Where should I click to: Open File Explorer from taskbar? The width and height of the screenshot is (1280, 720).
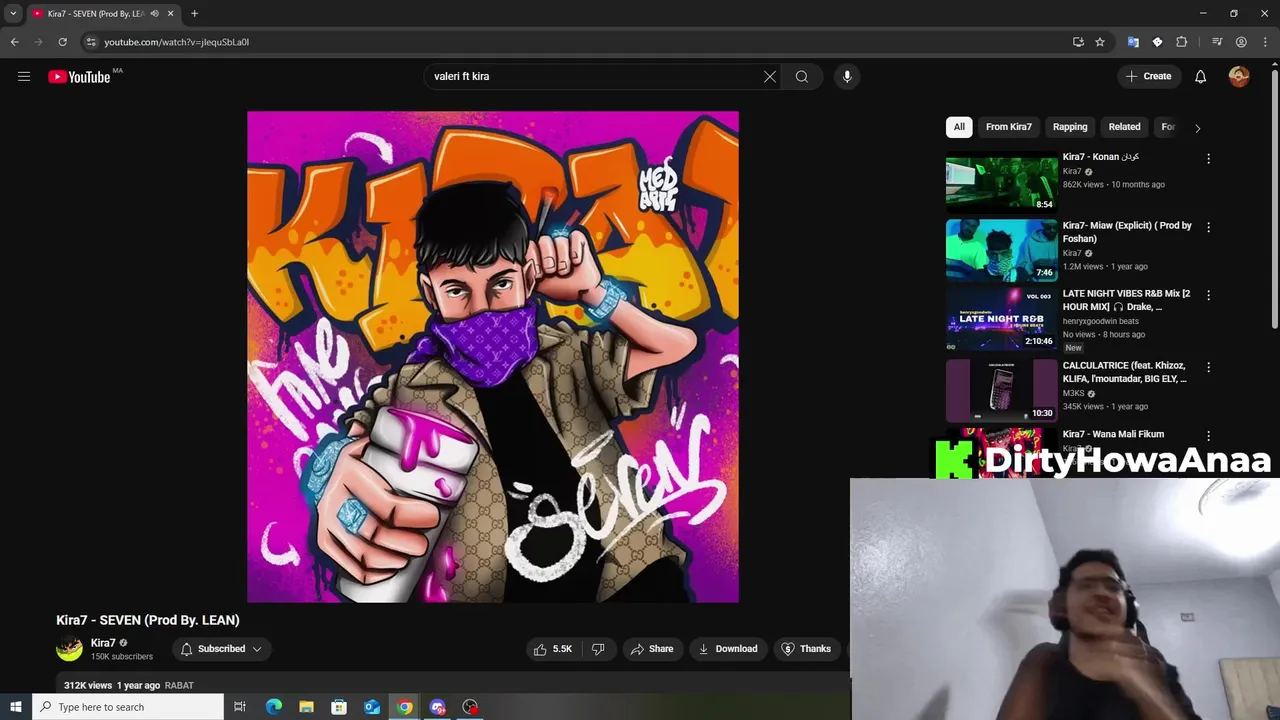pyautogui.click(x=306, y=707)
